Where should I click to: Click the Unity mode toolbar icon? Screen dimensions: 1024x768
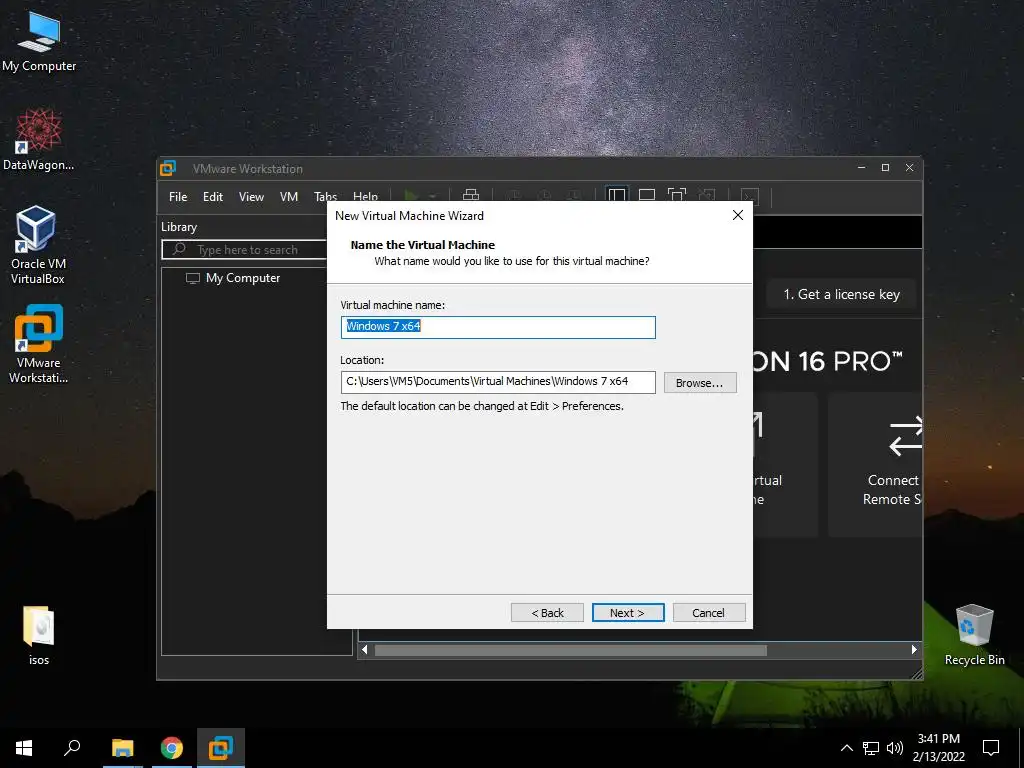[x=707, y=195]
